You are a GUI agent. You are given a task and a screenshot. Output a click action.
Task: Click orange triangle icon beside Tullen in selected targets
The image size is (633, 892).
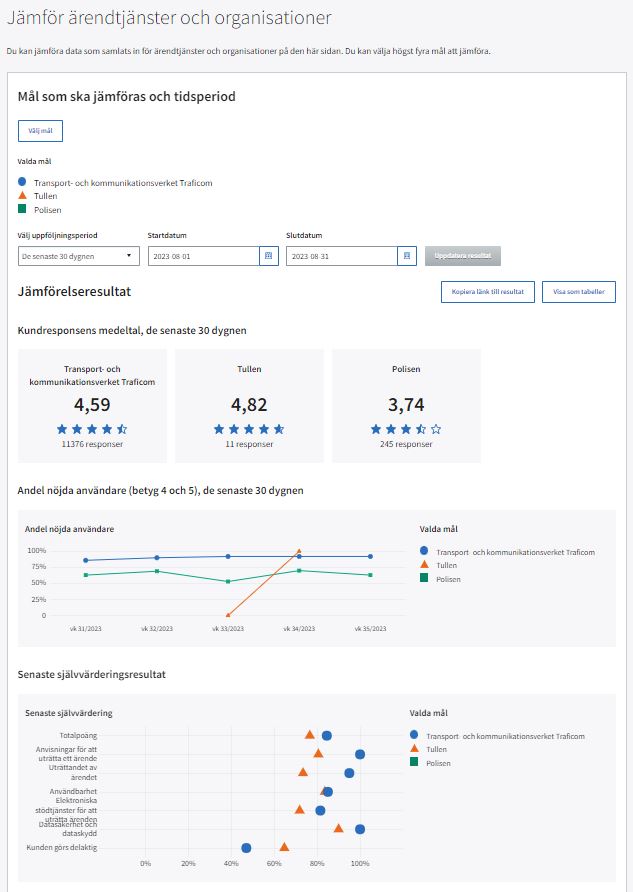[x=23, y=196]
